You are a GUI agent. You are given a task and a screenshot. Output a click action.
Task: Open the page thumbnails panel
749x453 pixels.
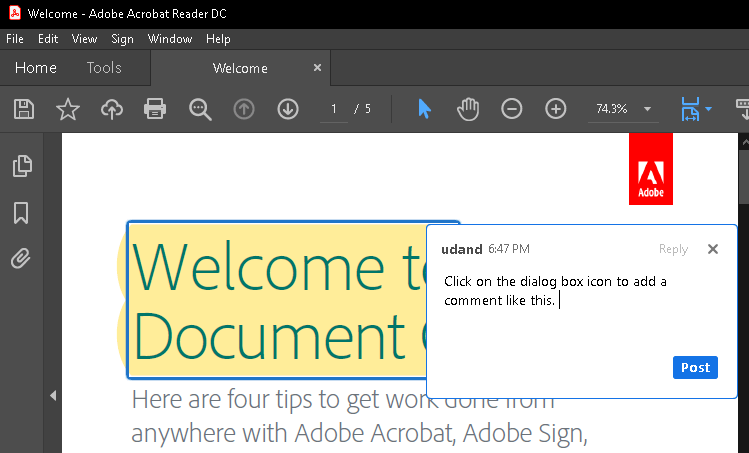pos(21,166)
